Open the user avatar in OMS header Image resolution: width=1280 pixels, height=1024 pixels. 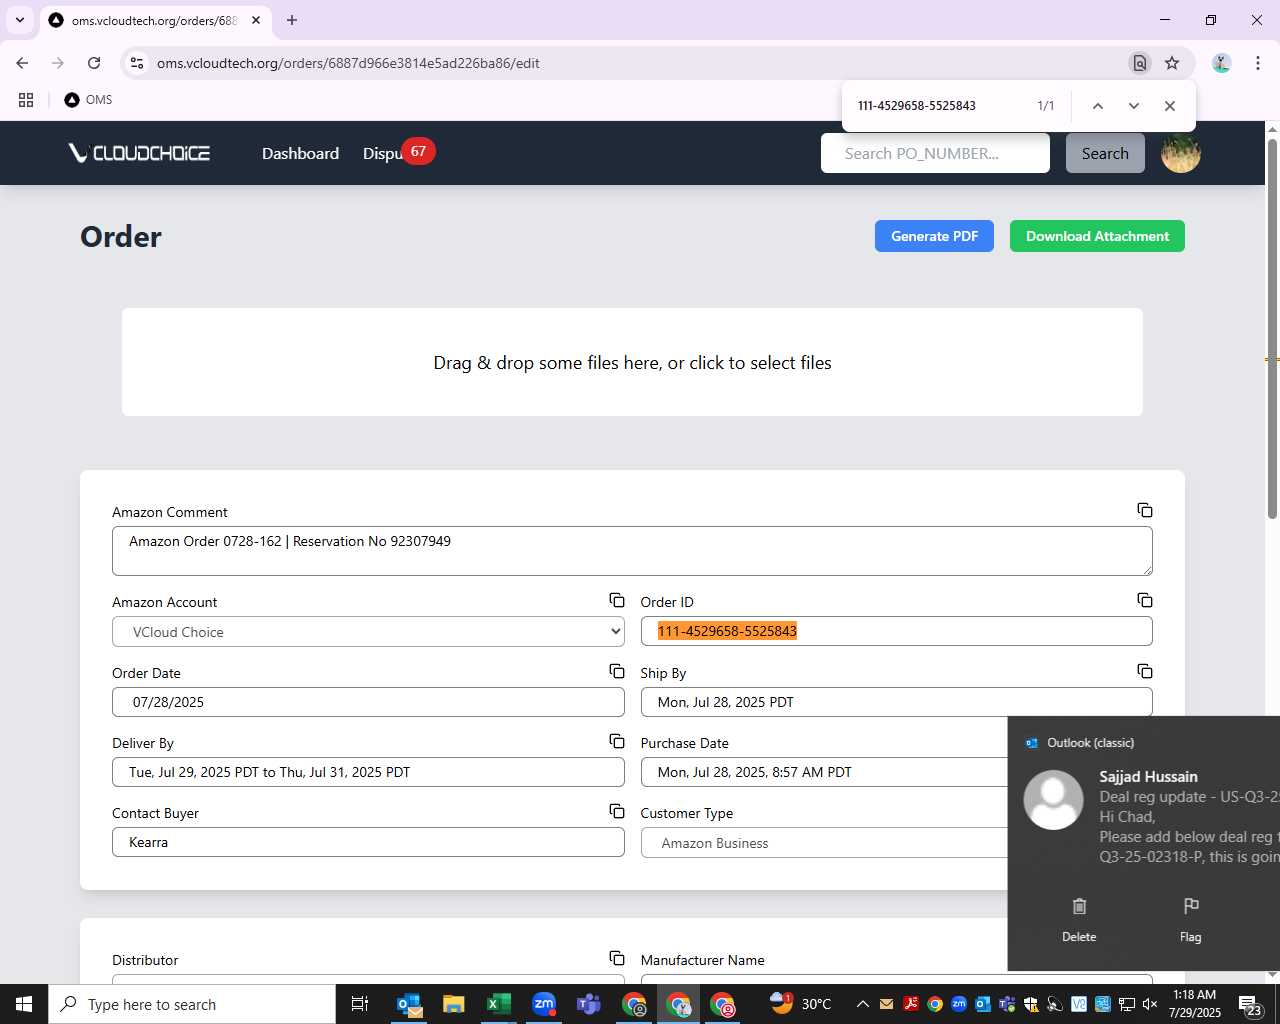(x=1180, y=153)
